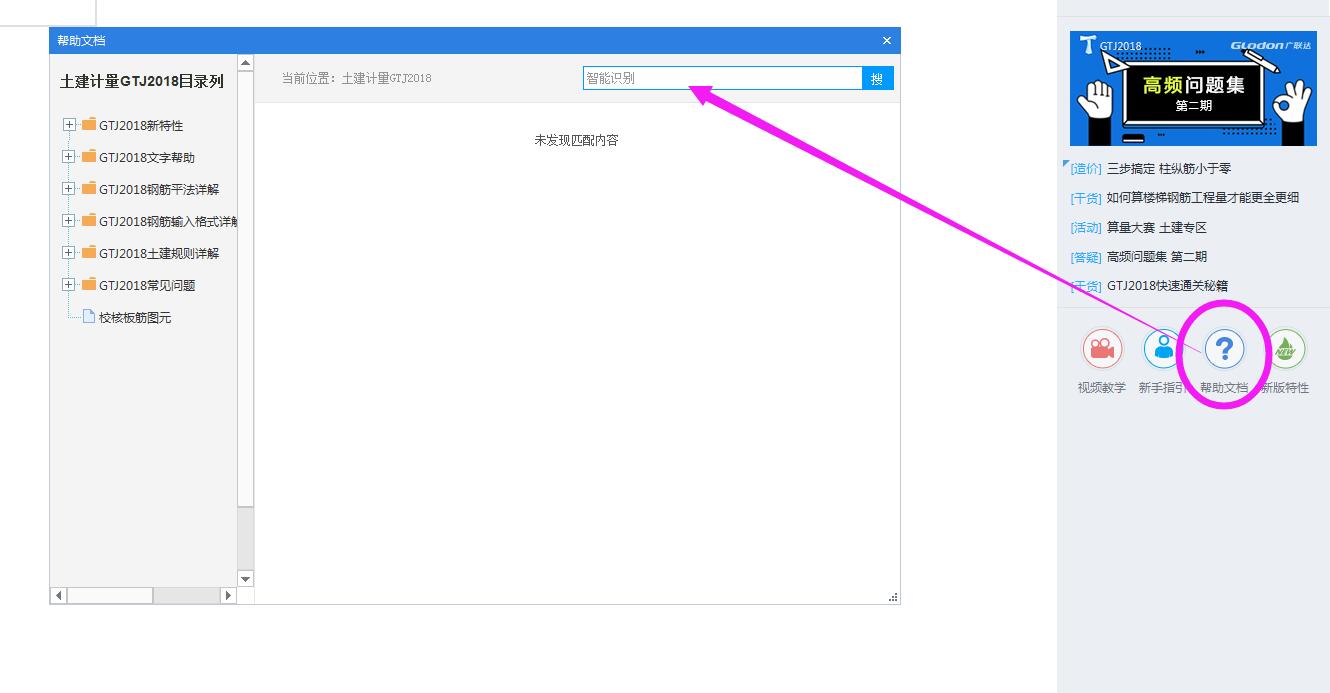The height and width of the screenshot is (693, 1330).
Task: Select the GTJ2018土建规则详解 folder icon
Action: tap(89, 253)
